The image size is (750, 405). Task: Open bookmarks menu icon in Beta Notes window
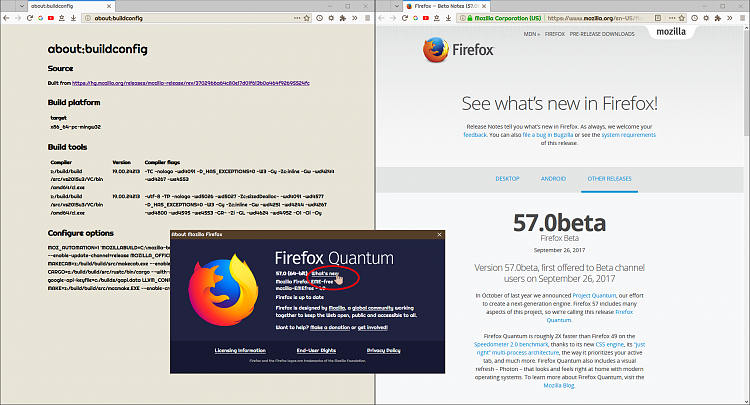pos(437,18)
